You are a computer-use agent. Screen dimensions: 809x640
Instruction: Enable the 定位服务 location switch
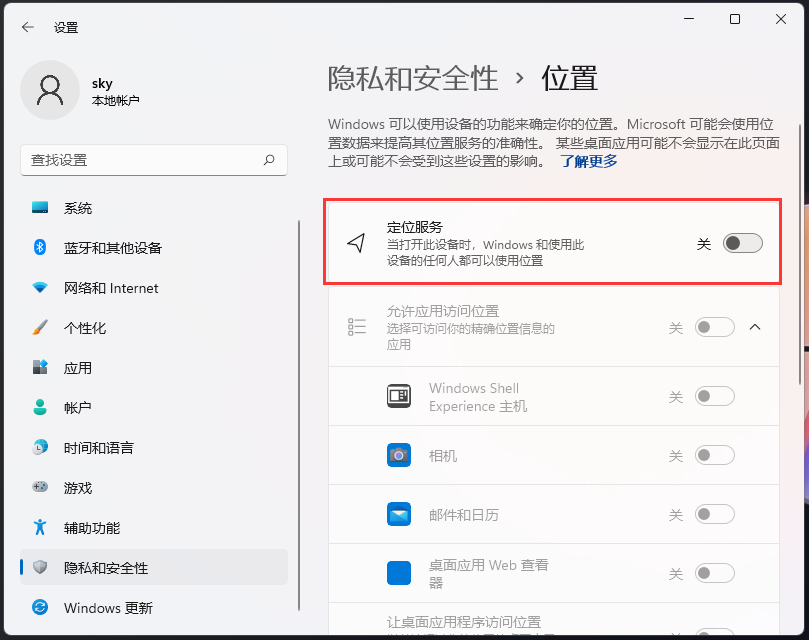(741, 243)
